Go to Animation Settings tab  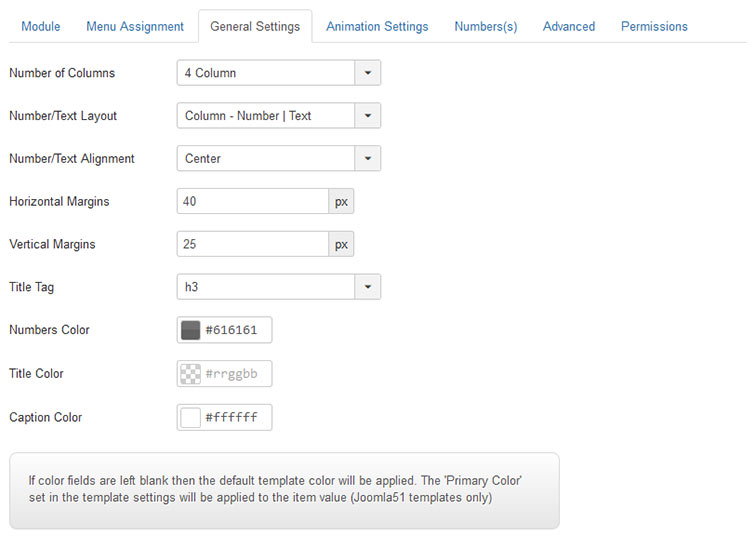point(377,27)
